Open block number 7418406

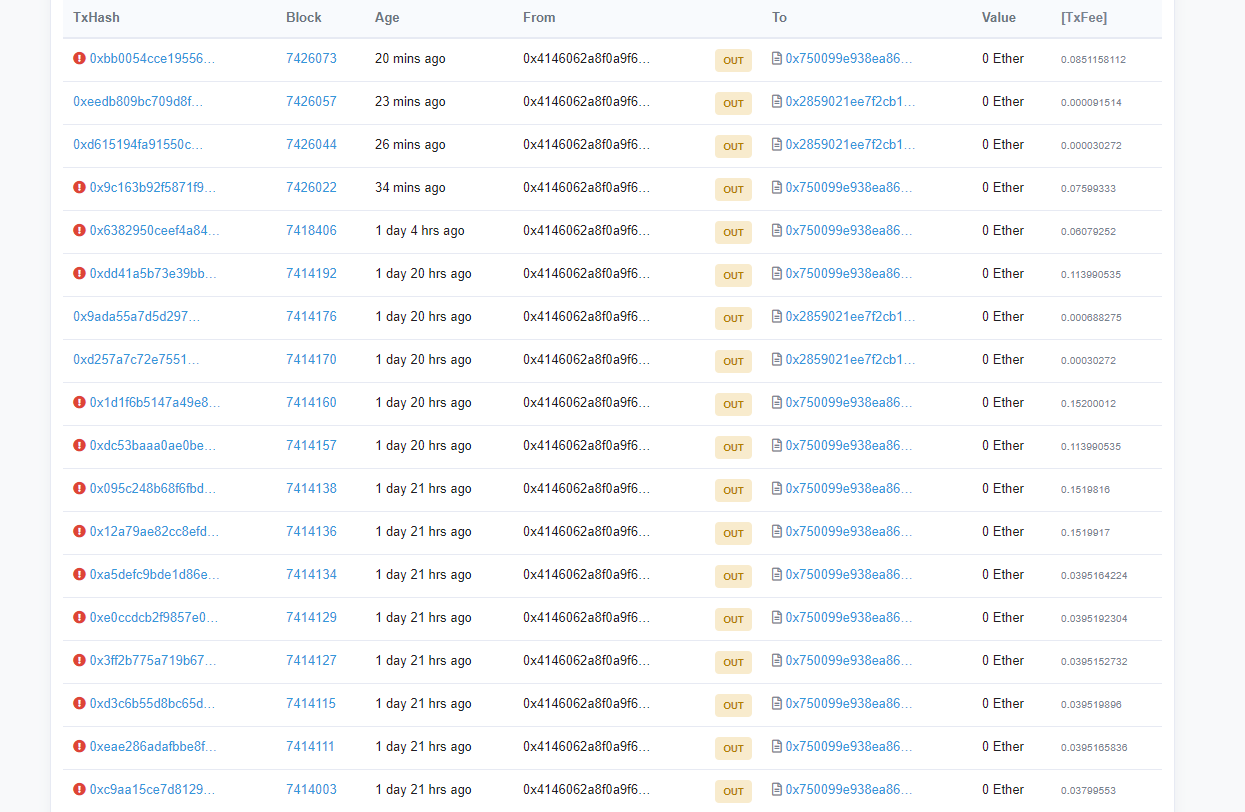click(x=311, y=230)
